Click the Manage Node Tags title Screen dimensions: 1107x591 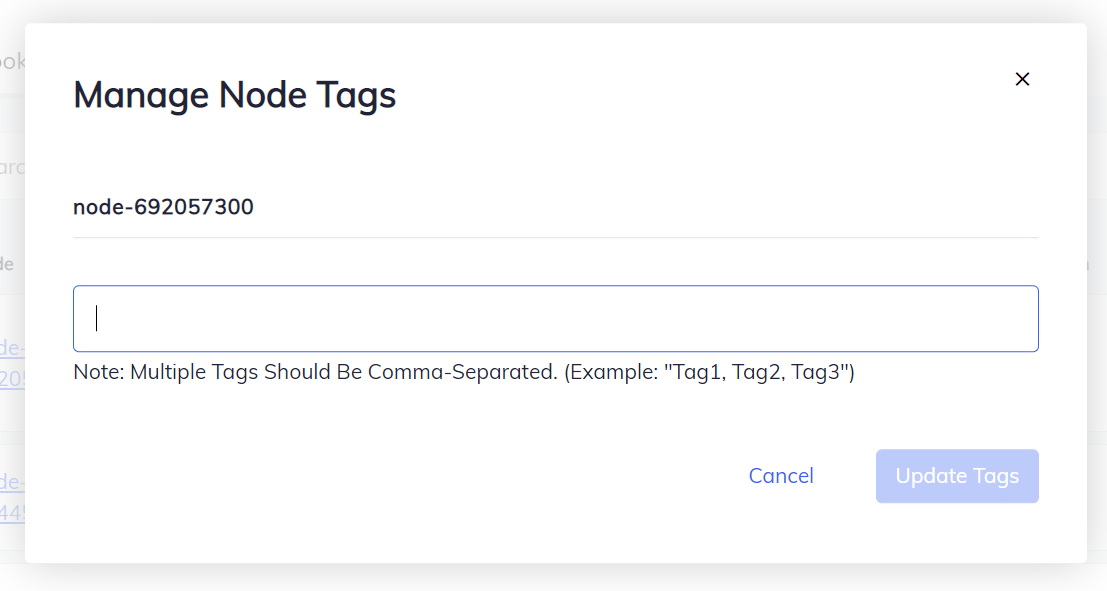pos(234,95)
